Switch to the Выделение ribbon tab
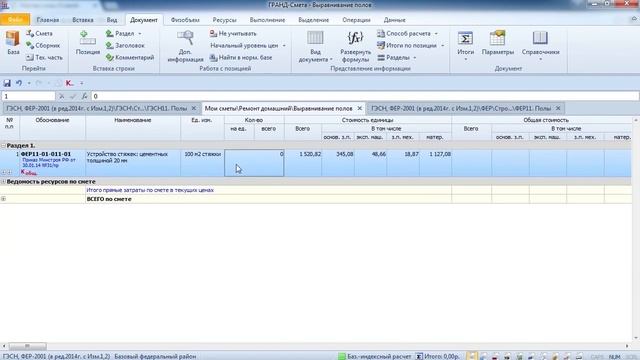This screenshot has height=360, width=640. (x=313, y=20)
